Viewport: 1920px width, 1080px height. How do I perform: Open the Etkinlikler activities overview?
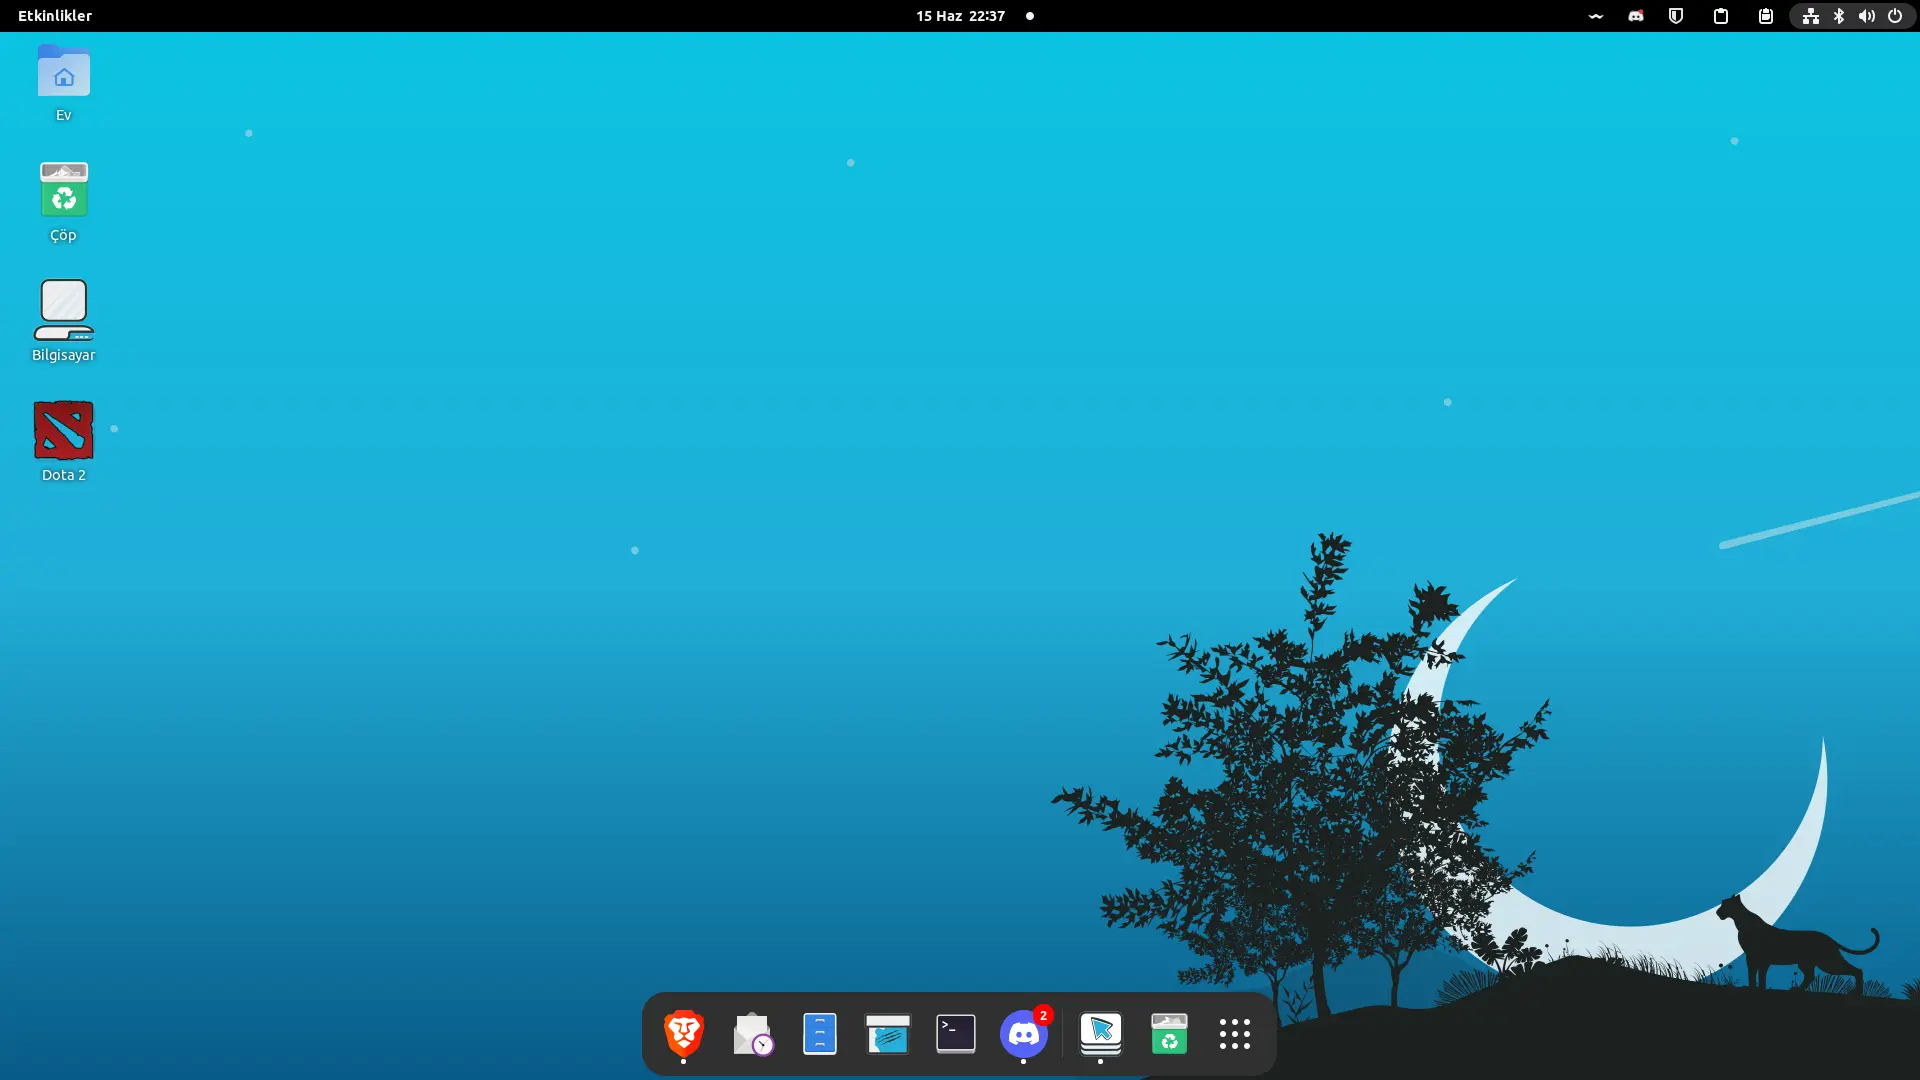pyautogui.click(x=55, y=16)
